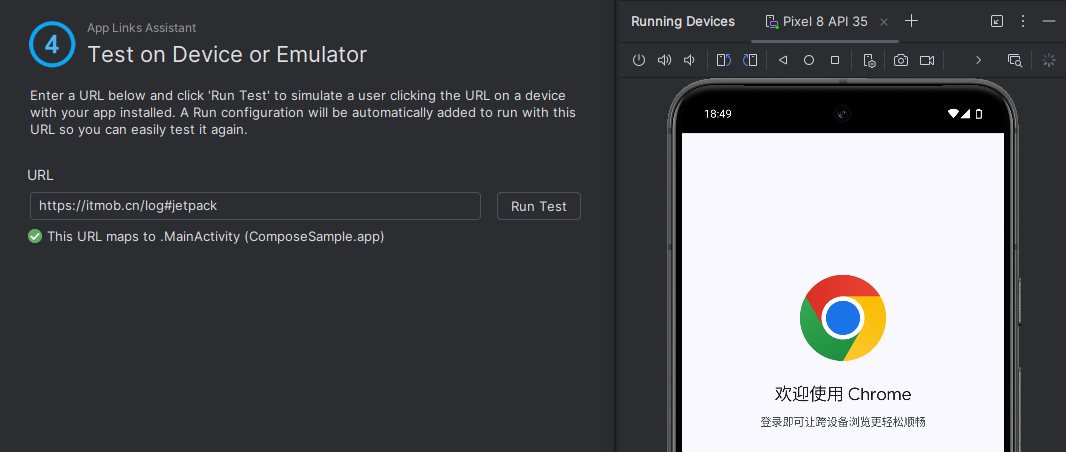This screenshot has width=1066, height=452.
Task: Click the emulator Power button icon
Action: click(638, 60)
